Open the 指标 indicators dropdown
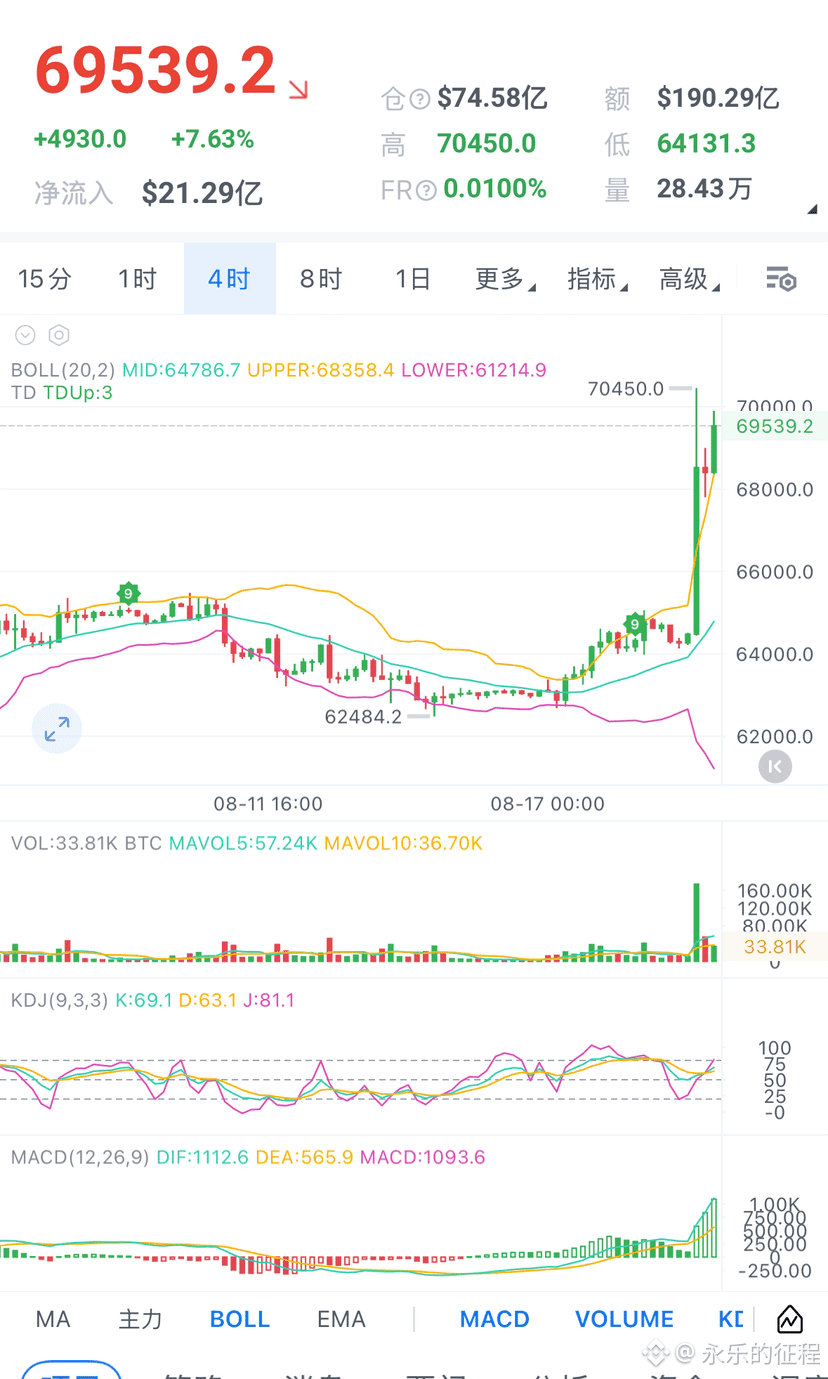Viewport: 828px width, 1379px height. point(597,279)
